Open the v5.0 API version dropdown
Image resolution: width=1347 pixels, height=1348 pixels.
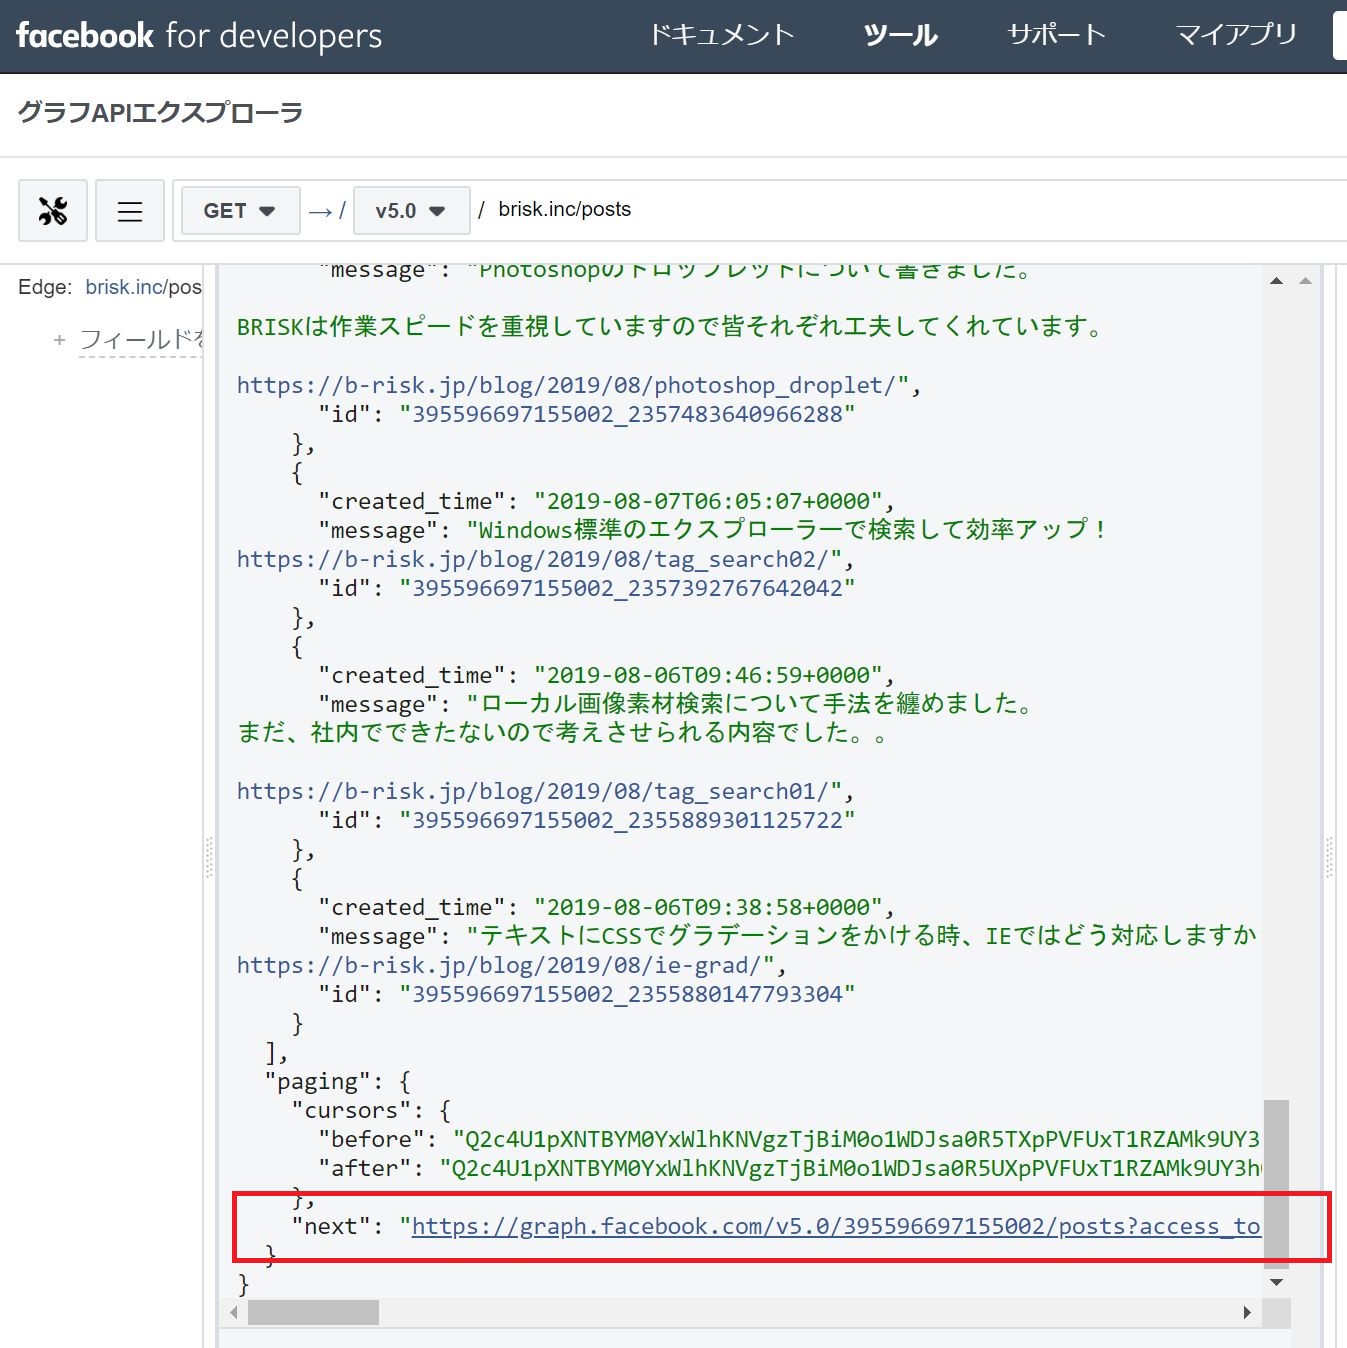[x=410, y=210]
